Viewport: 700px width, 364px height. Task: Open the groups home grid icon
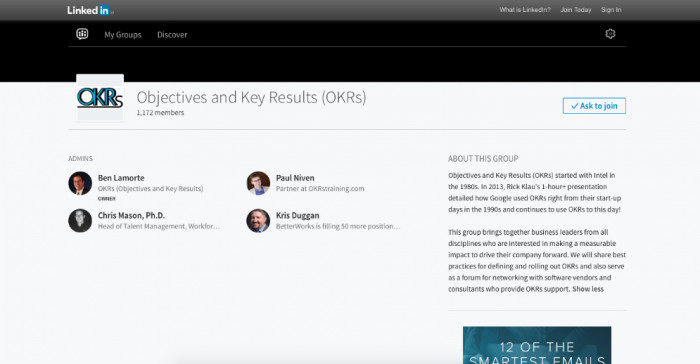82,34
